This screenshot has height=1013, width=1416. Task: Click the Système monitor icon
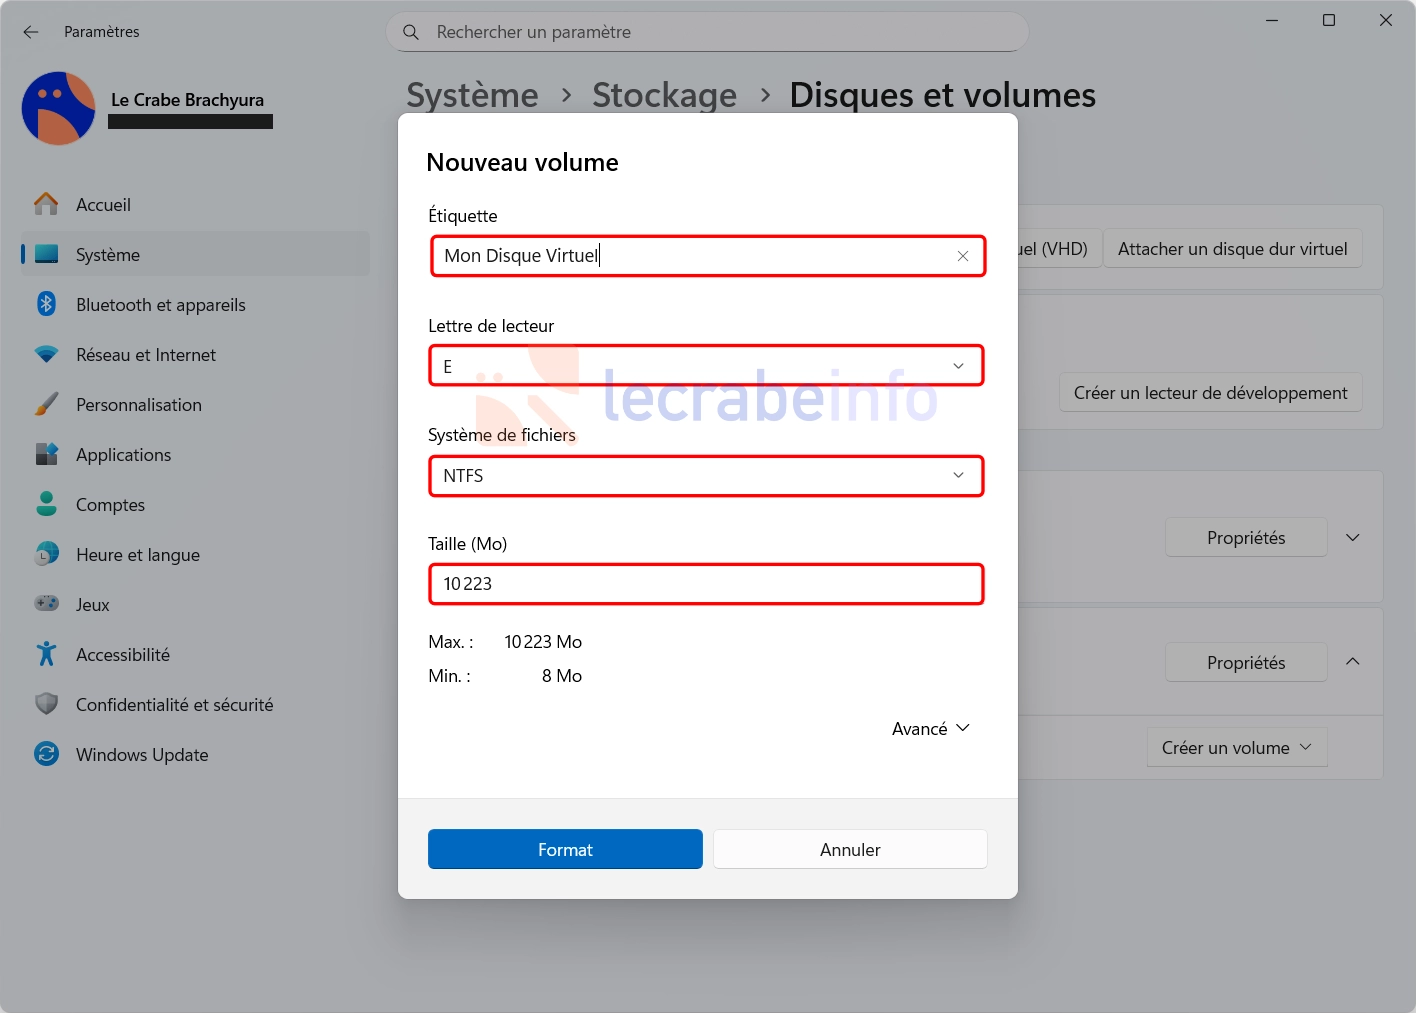click(46, 254)
